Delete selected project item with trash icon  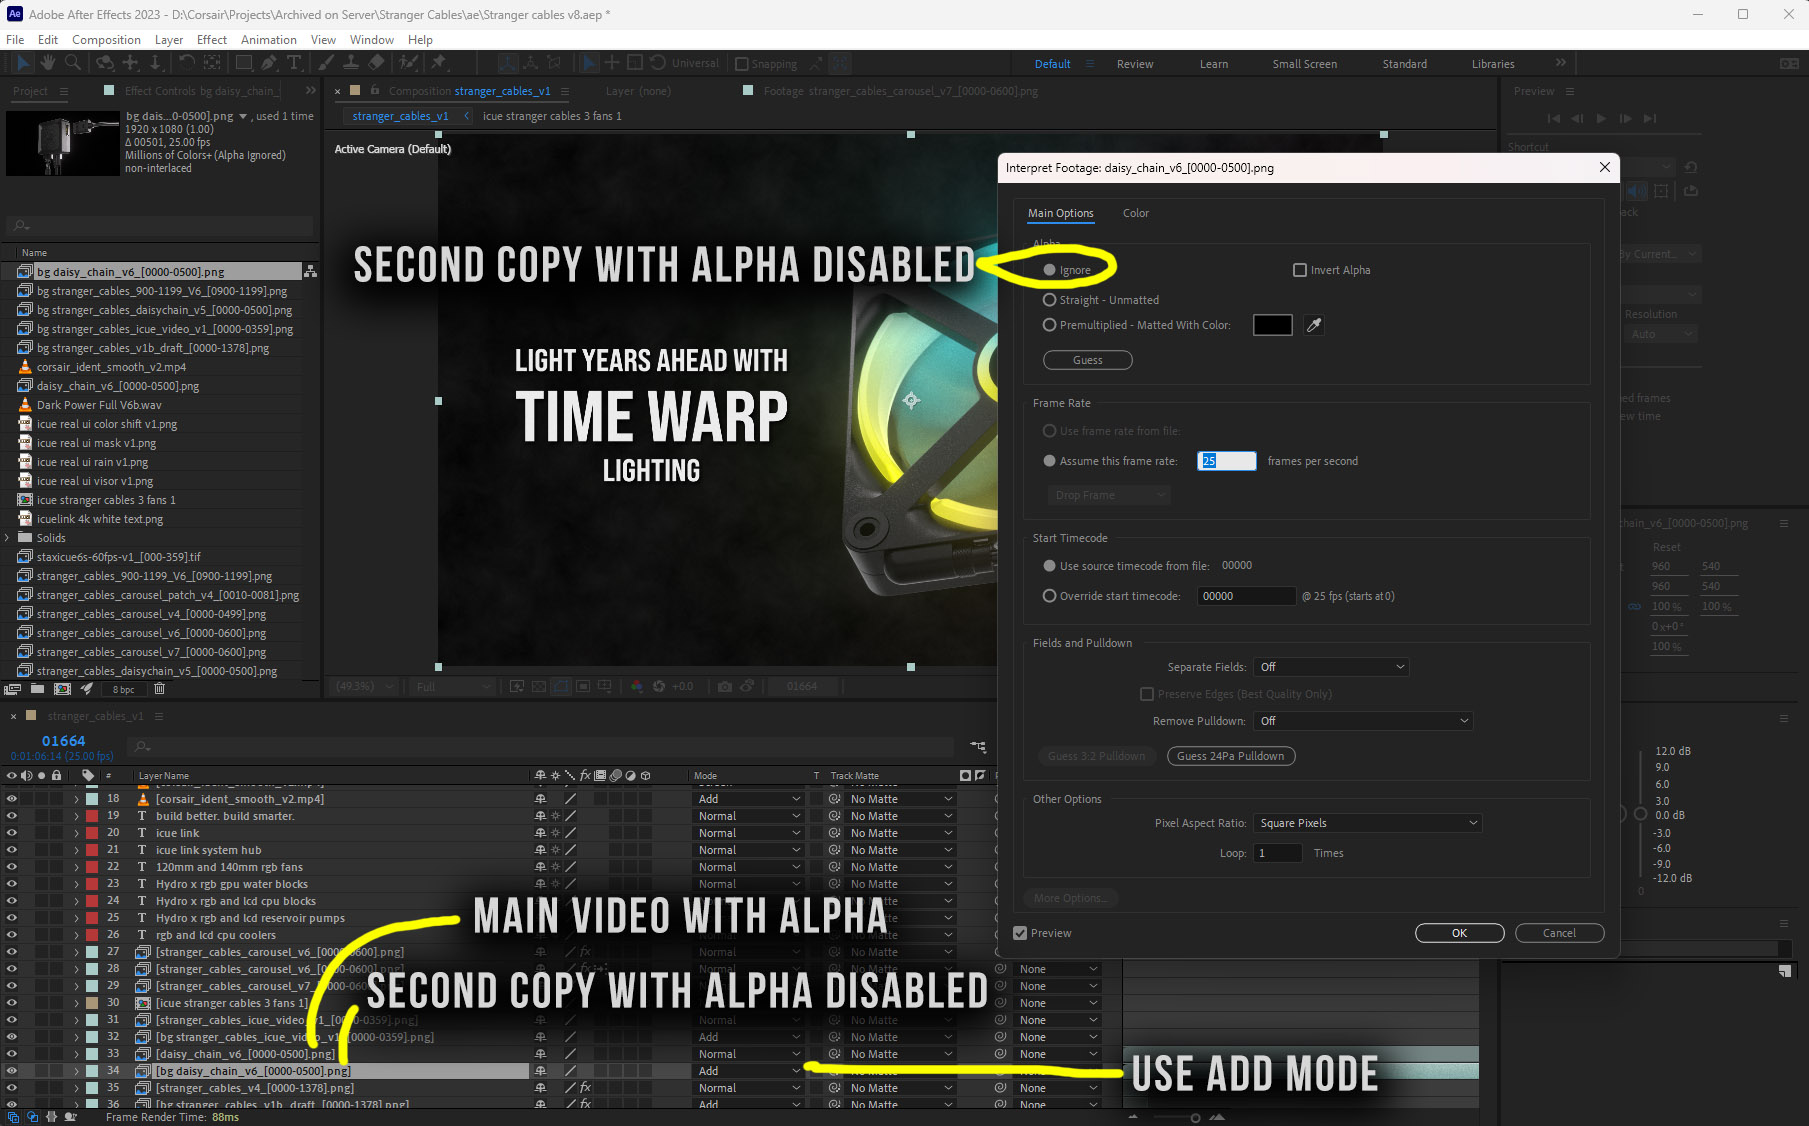click(x=159, y=689)
